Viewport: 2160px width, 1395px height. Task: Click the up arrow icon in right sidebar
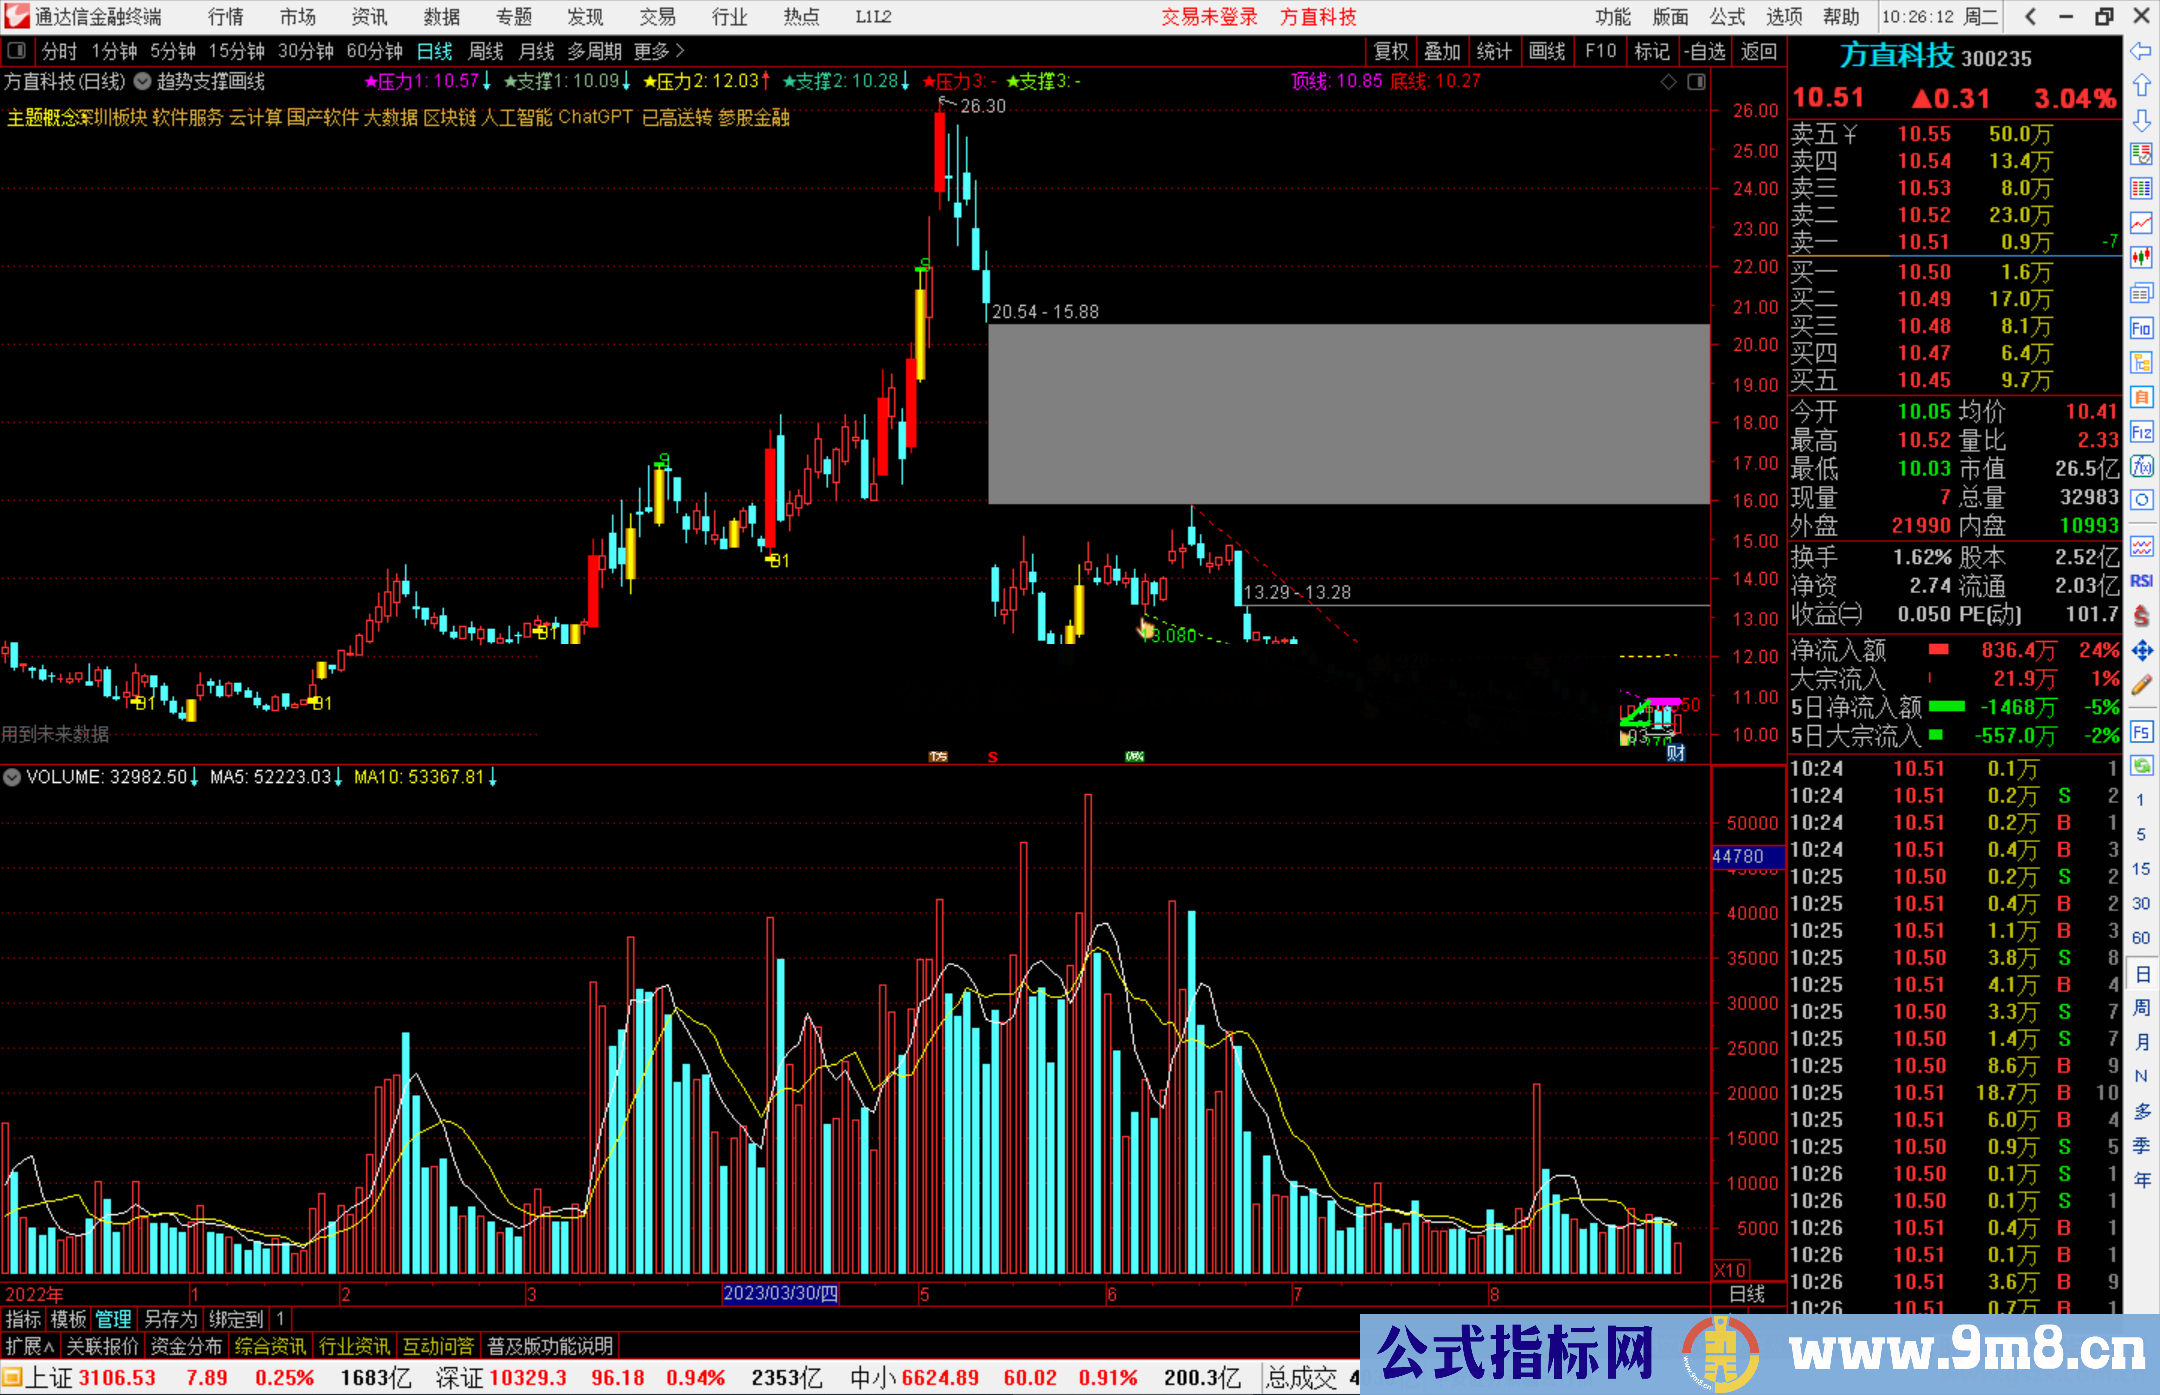point(2141,86)
